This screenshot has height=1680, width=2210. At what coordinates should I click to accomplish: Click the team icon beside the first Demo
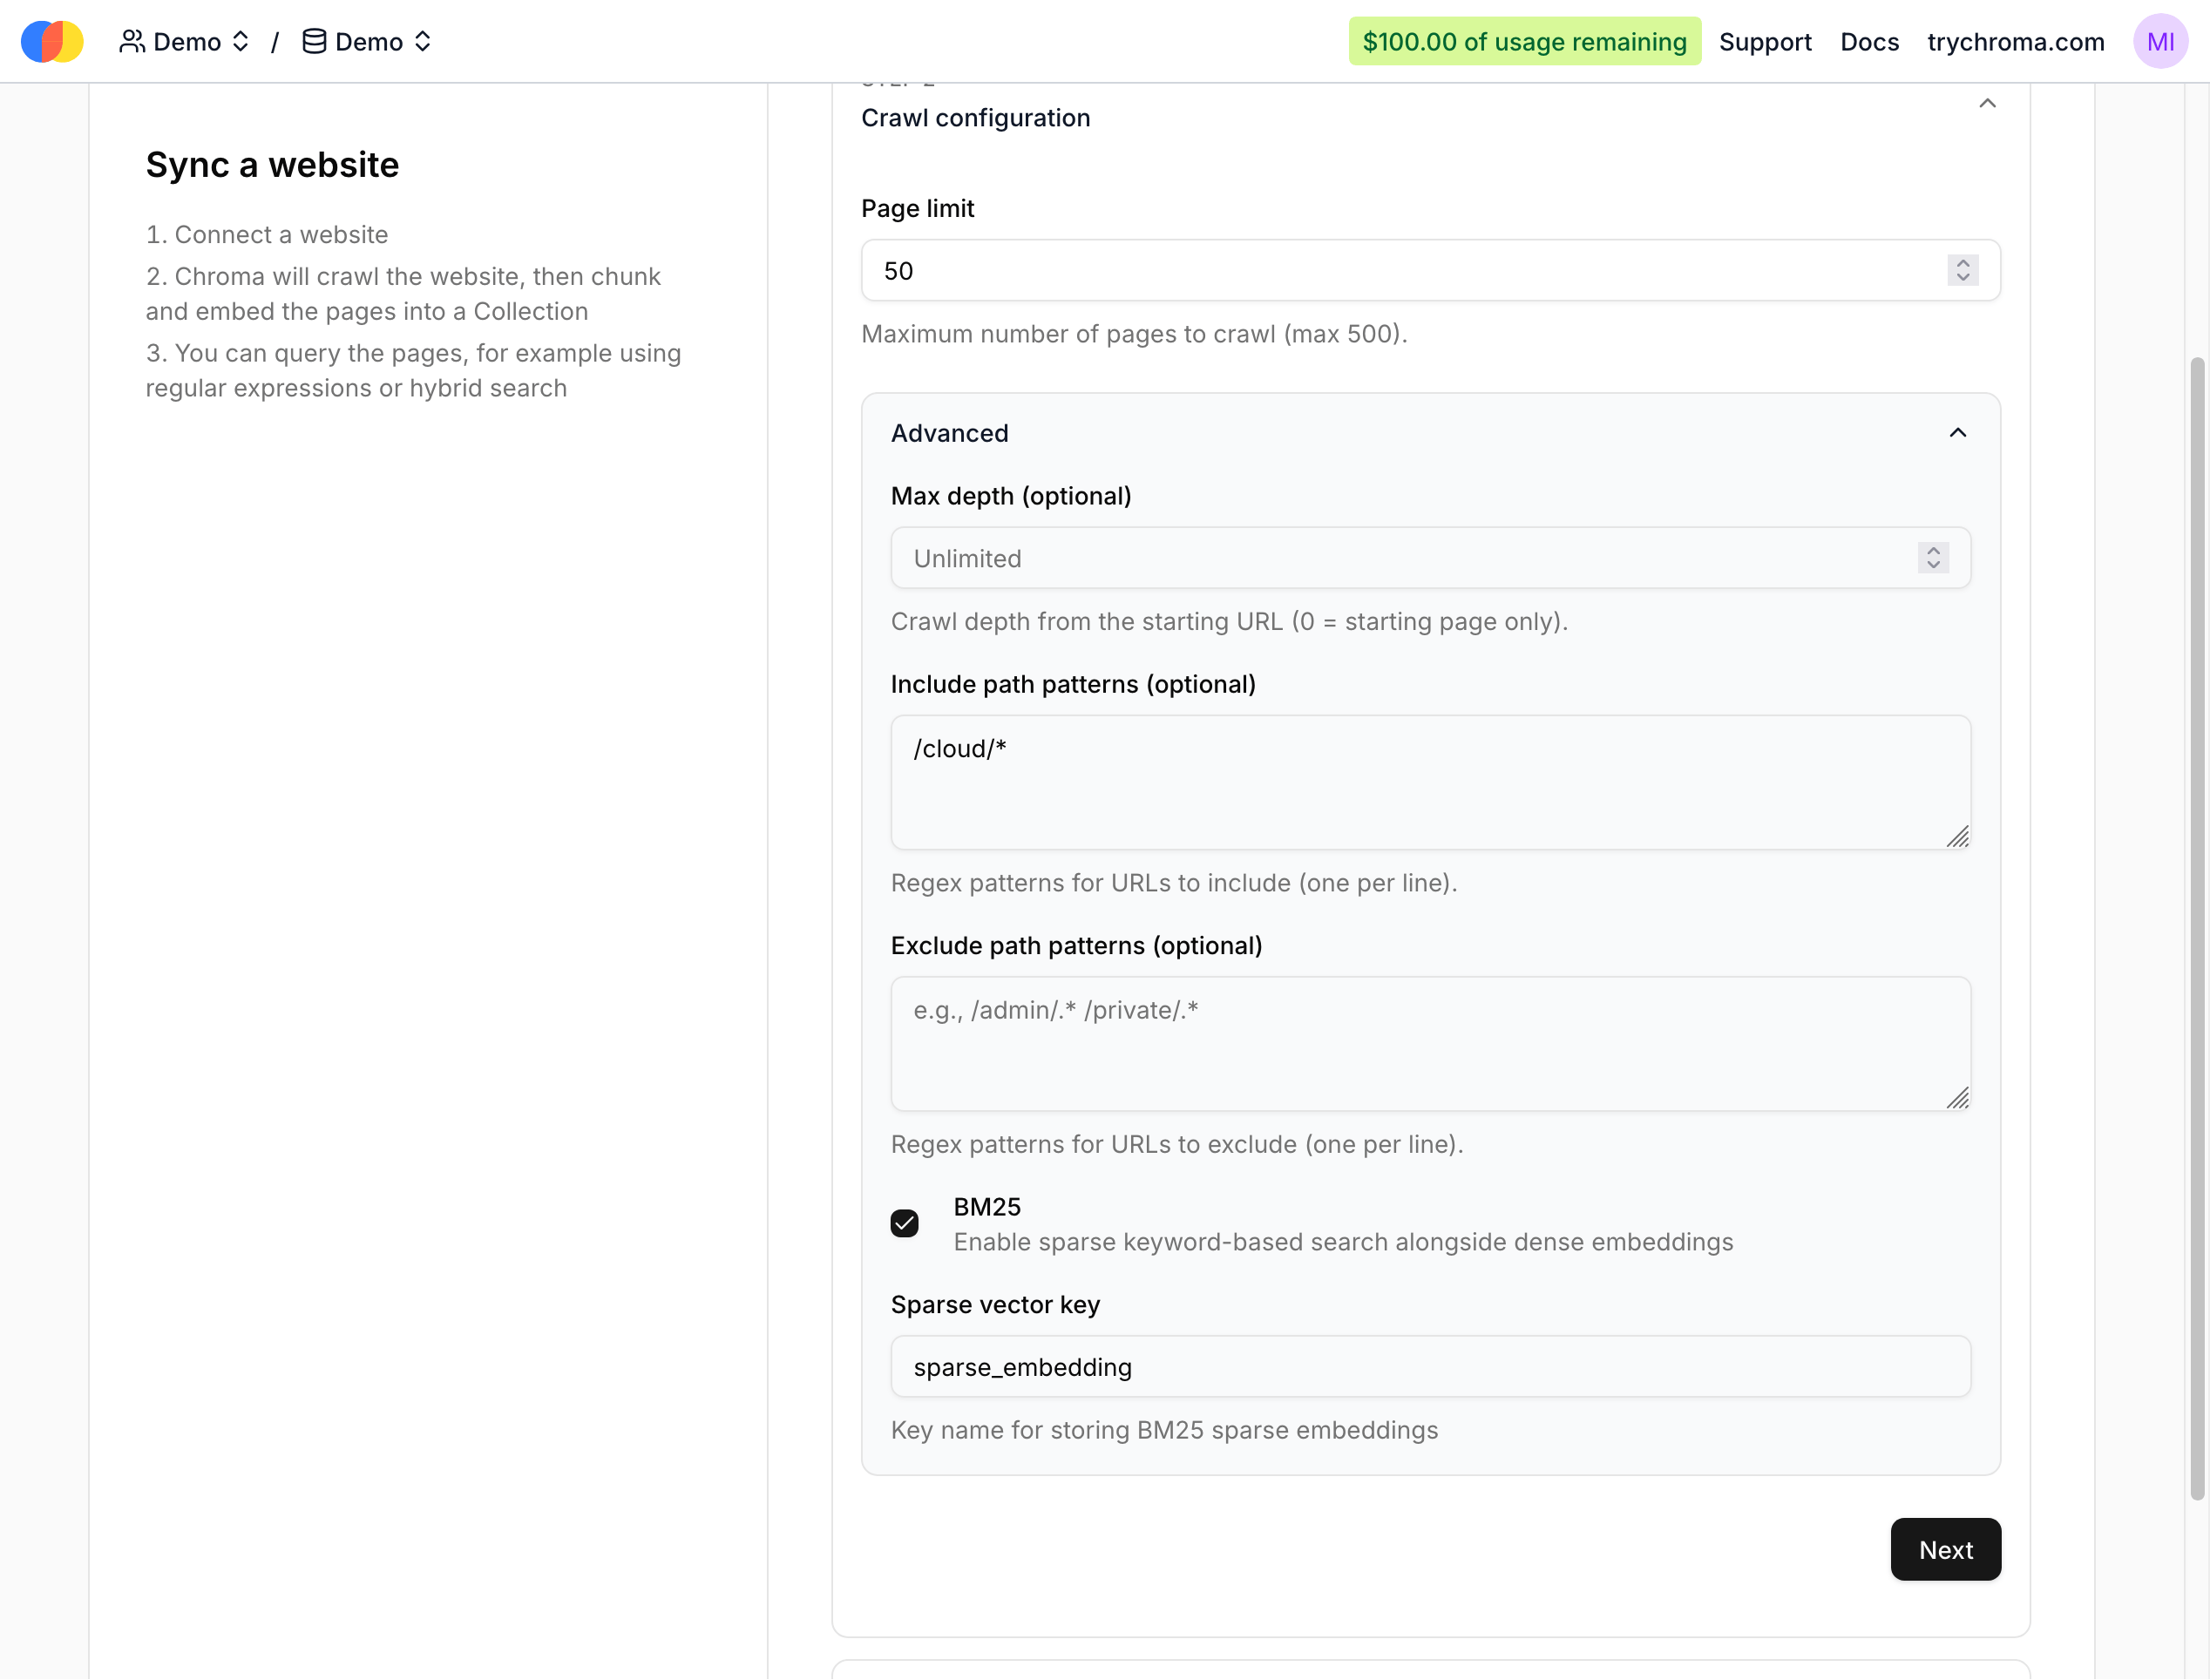tap(135, 41)
